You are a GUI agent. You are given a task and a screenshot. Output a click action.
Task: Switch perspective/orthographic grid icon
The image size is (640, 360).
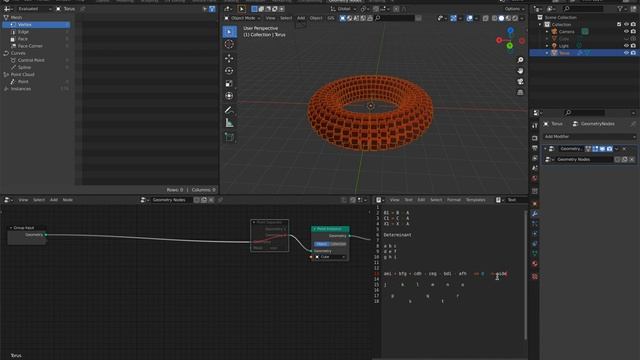tap(520, 93)
